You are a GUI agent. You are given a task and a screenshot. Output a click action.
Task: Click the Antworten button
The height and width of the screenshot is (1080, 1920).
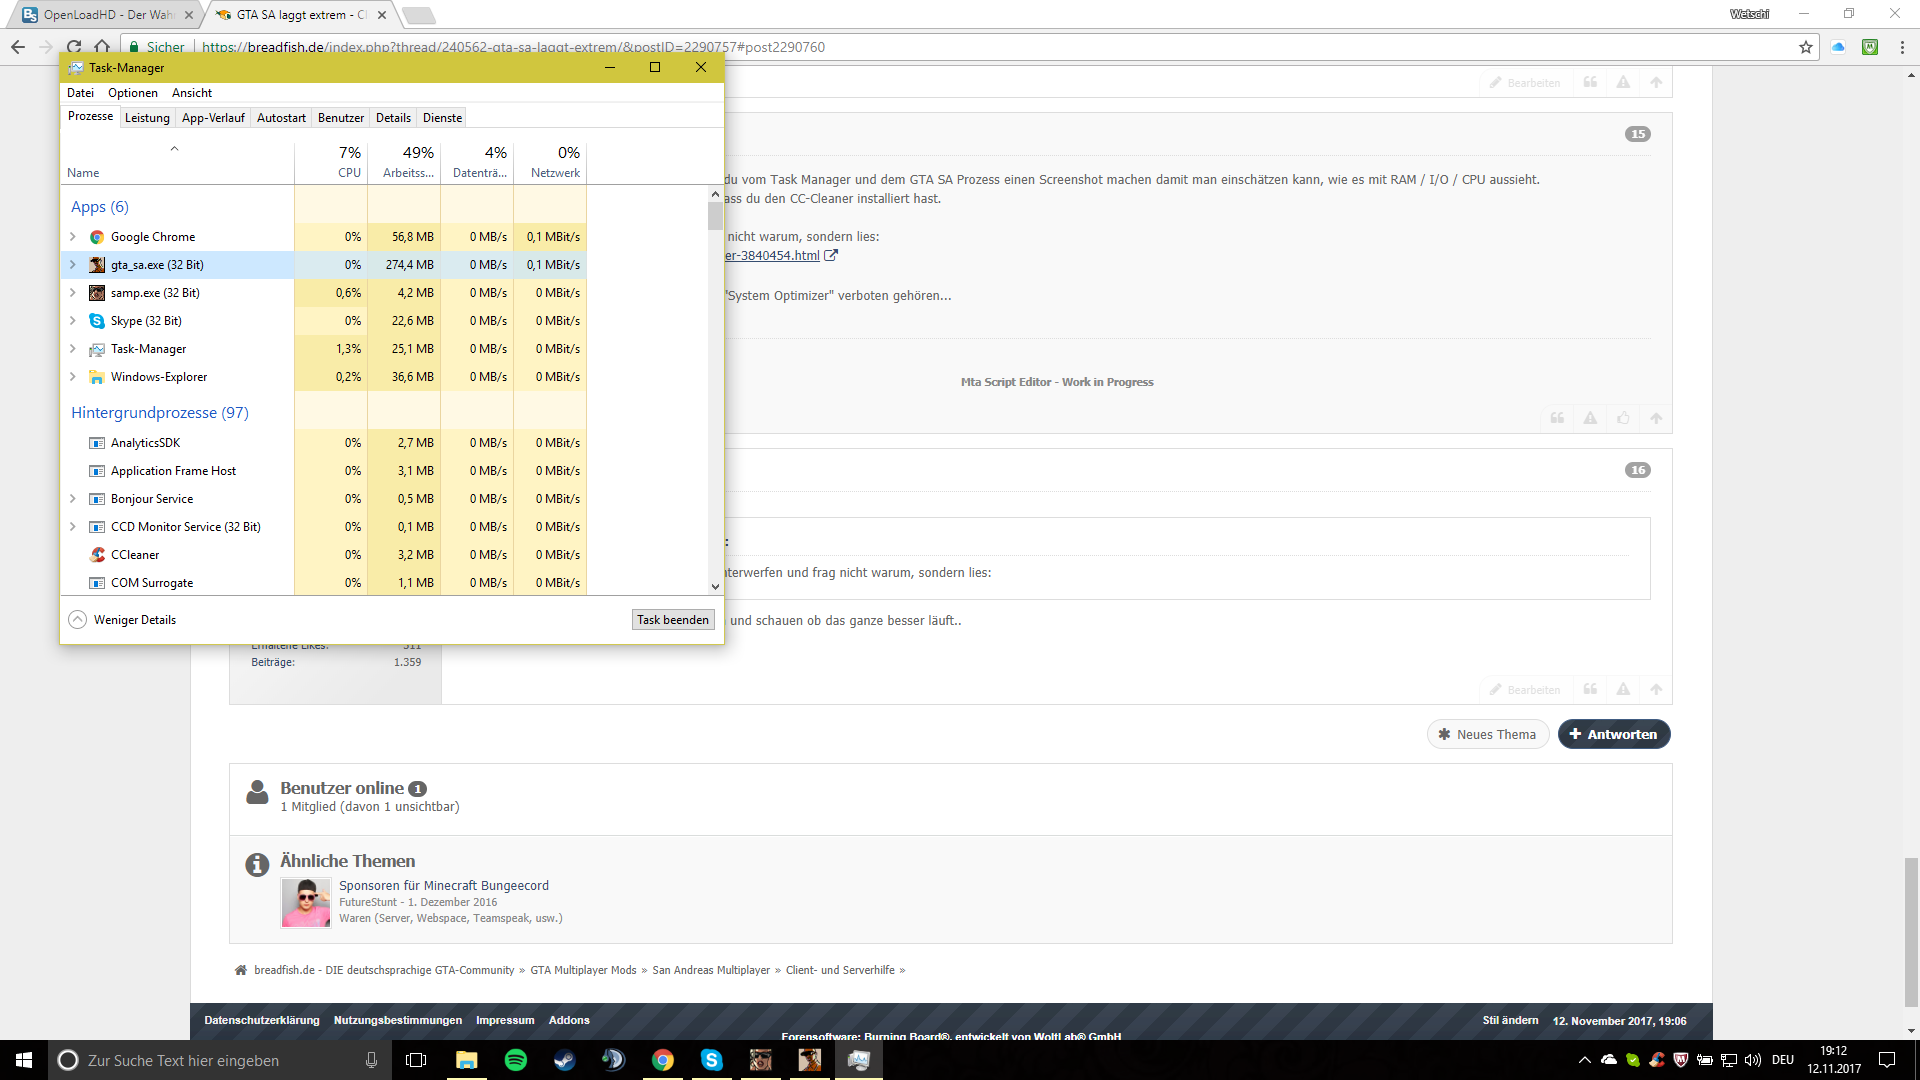tap(1613, 734)
